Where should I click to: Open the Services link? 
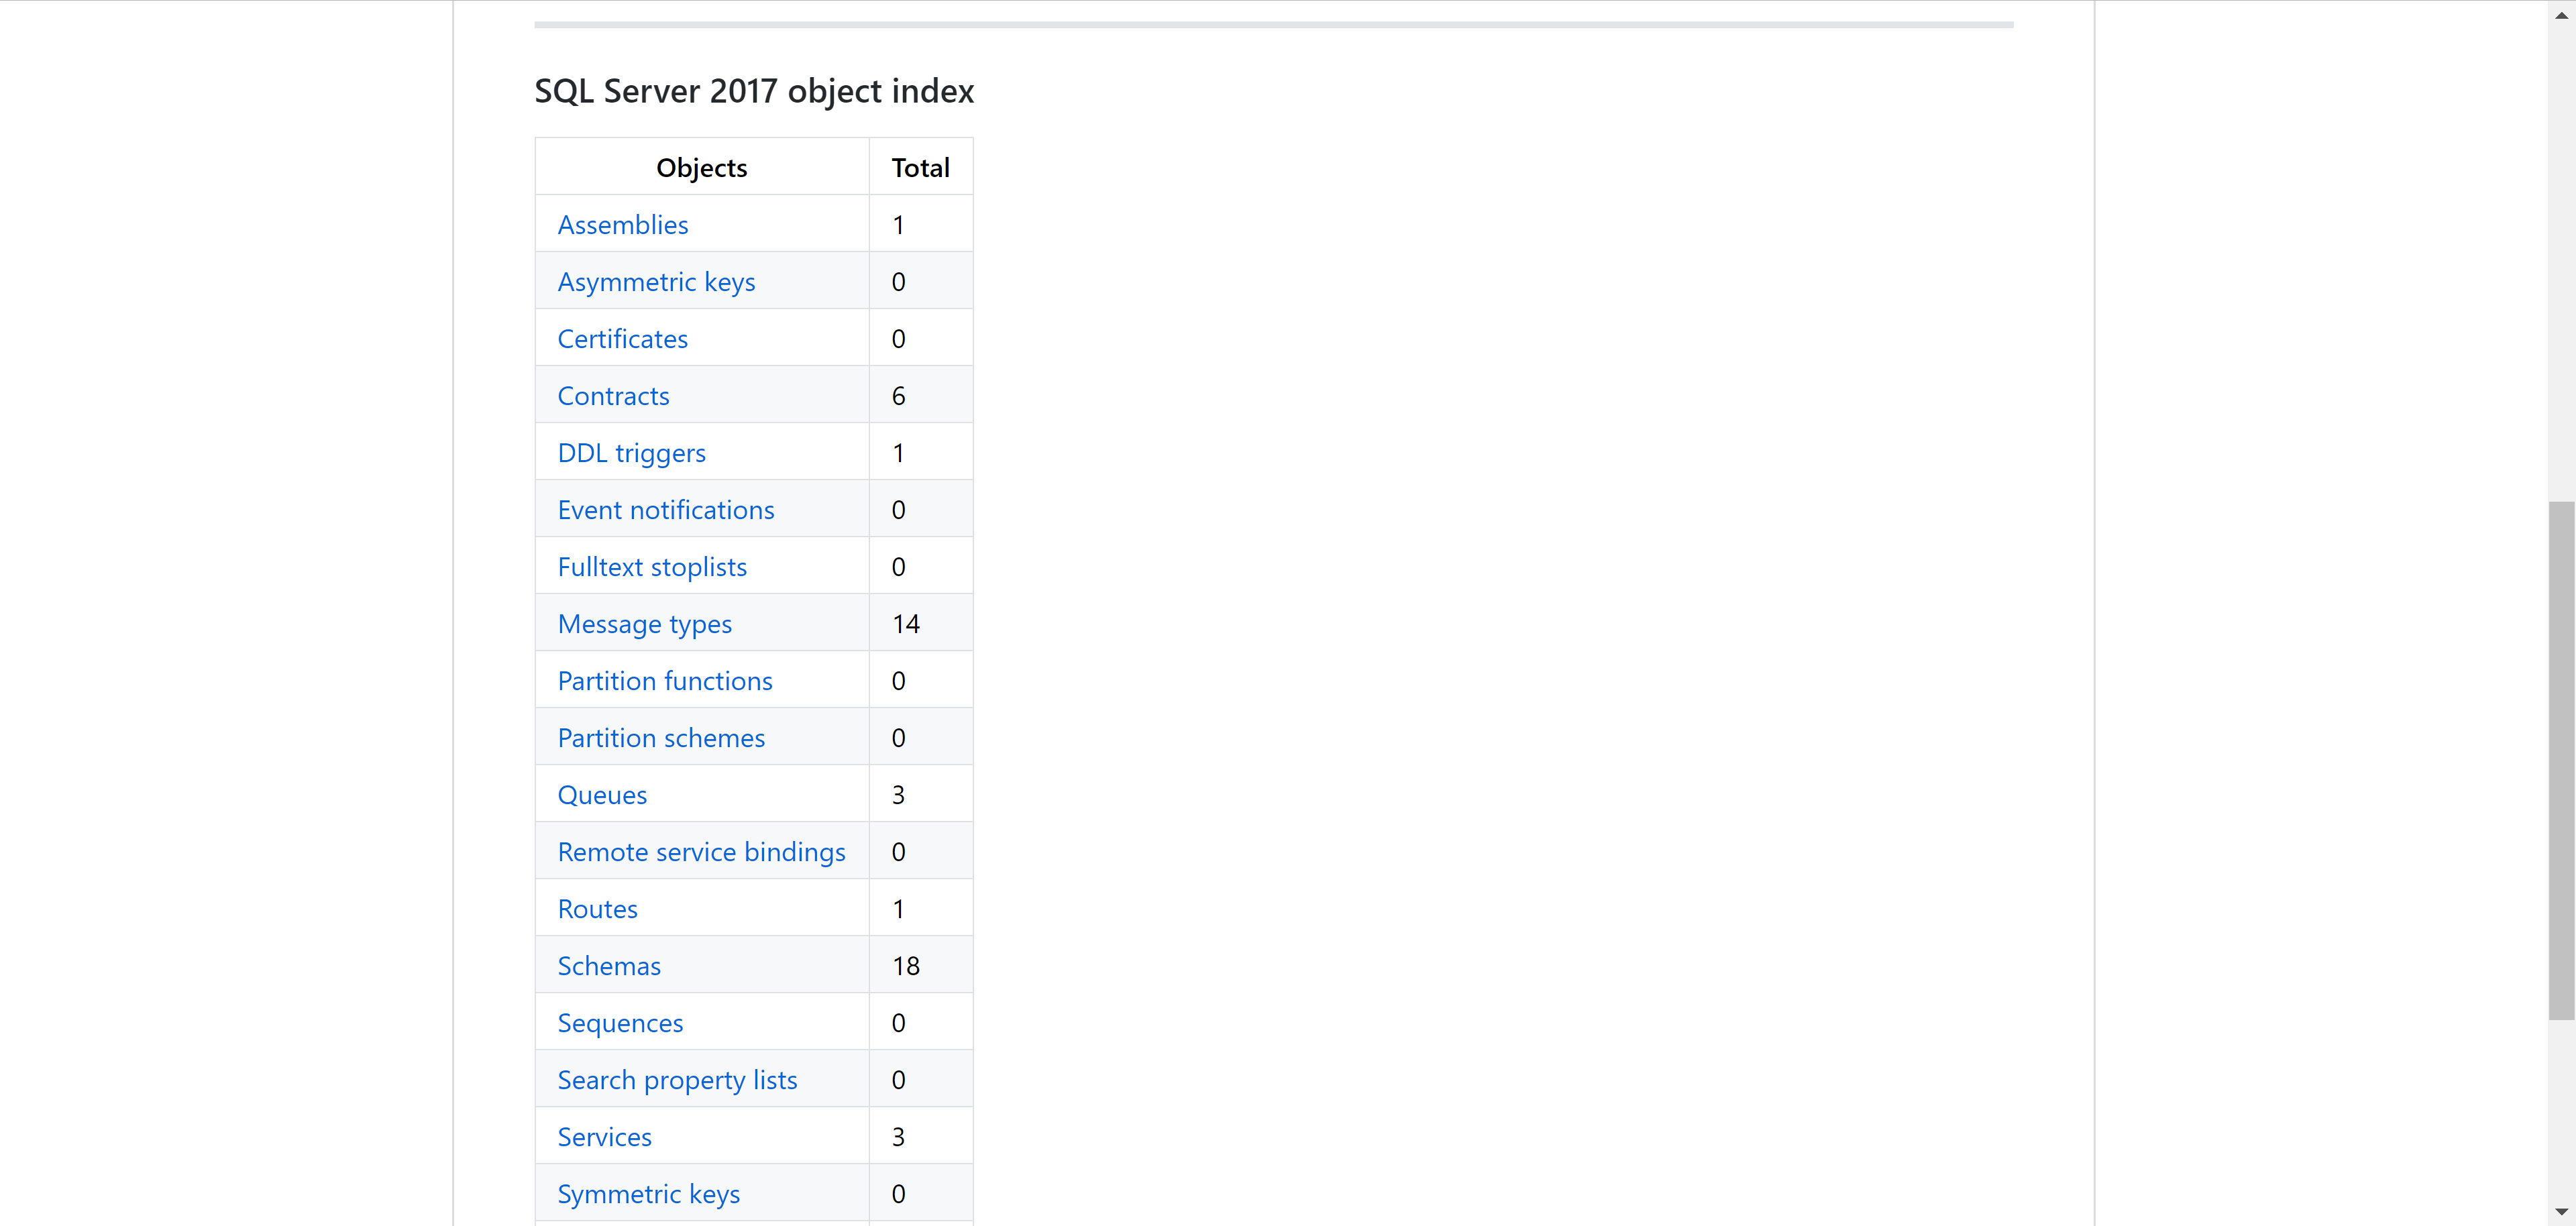coord(604,1137)
